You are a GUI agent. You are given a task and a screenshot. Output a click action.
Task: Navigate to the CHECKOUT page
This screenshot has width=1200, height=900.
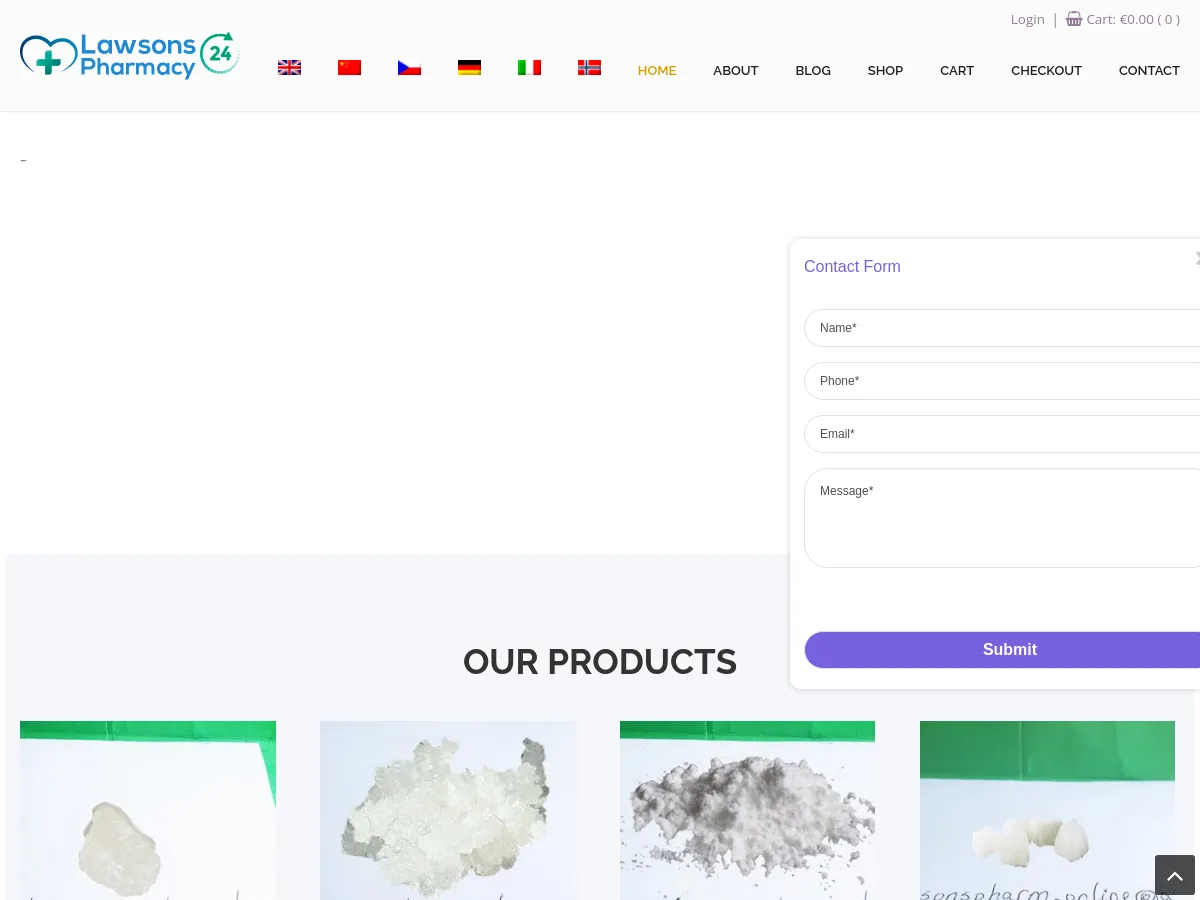tap(1046, 70)
